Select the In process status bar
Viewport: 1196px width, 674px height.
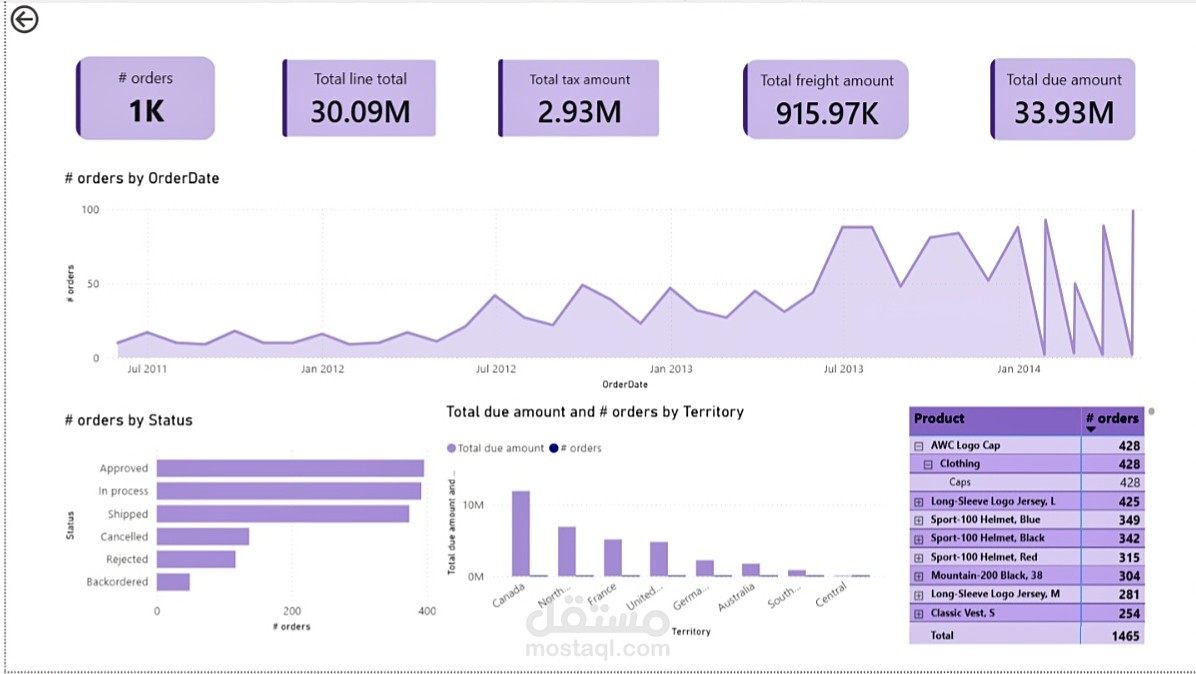point(288,491)
